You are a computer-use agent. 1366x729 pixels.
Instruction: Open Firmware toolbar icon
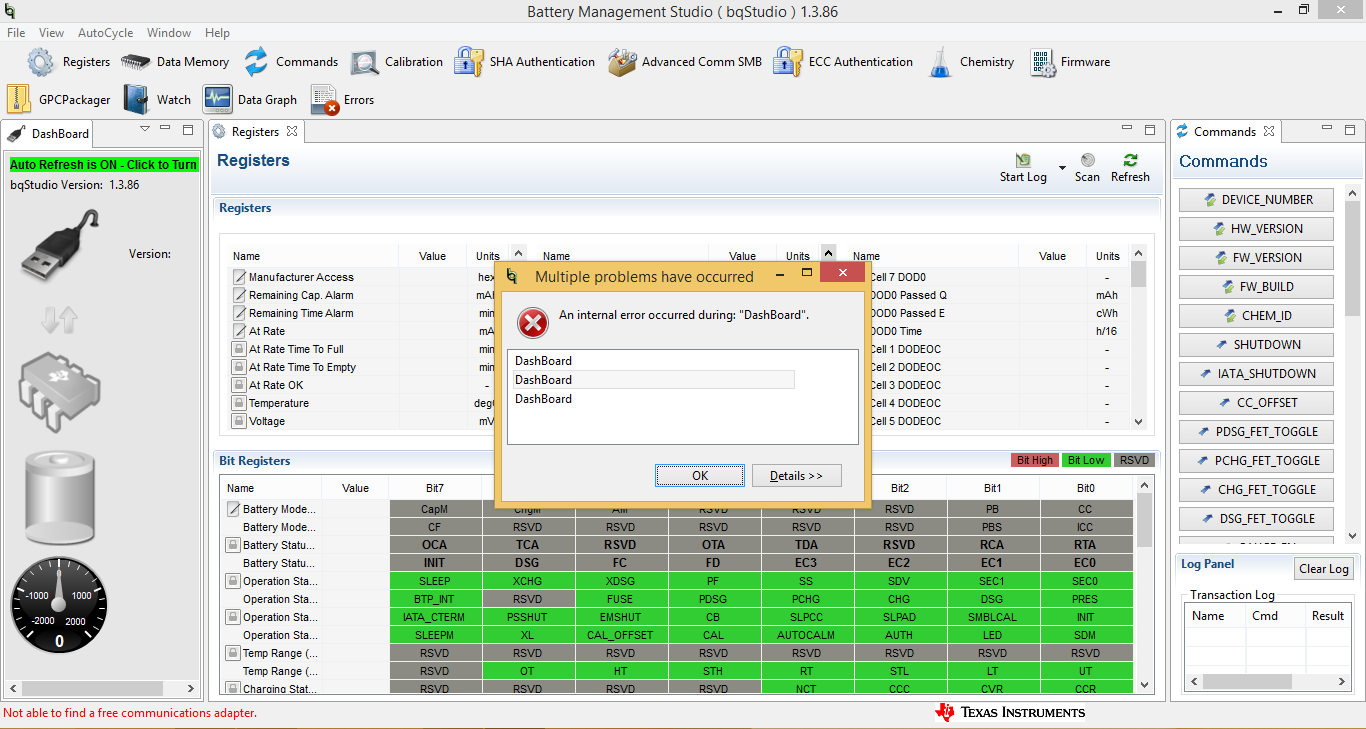[x=1042, y=62]
